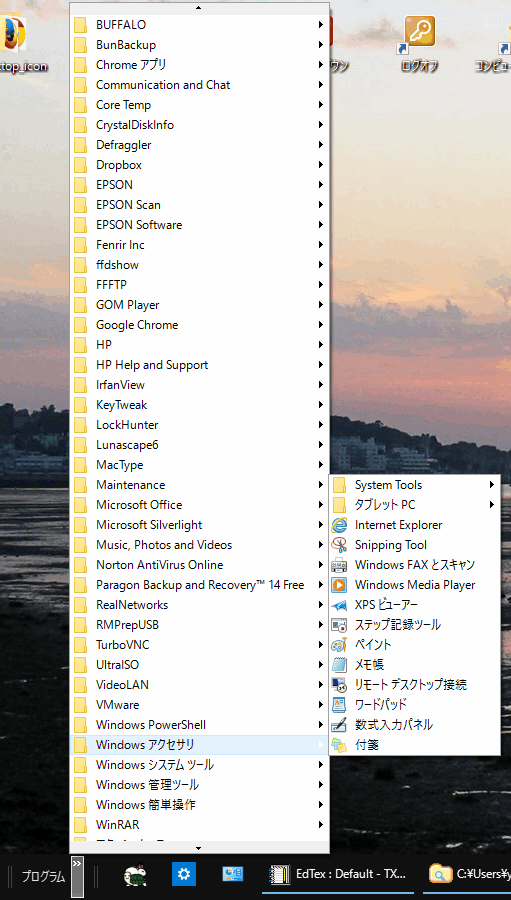Expand the UltraISO submenu arrow
Image resolution: width=511 pixels, height=900 pixels.
321,665
